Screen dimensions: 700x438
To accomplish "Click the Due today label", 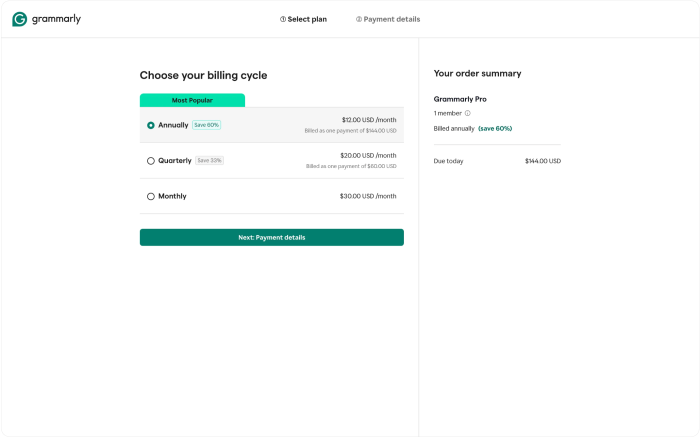I will (x=448, y=161).
